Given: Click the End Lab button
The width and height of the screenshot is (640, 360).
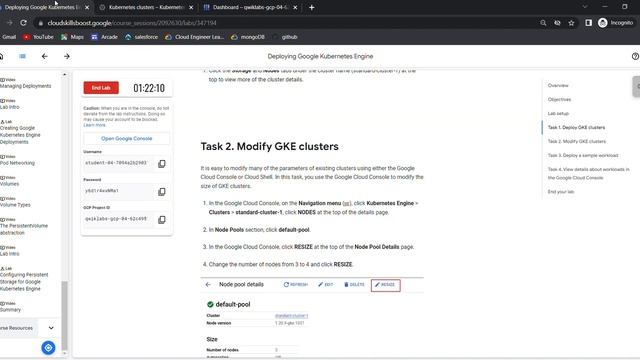Looking at the screenshot, I should click(x=101, y=88).
